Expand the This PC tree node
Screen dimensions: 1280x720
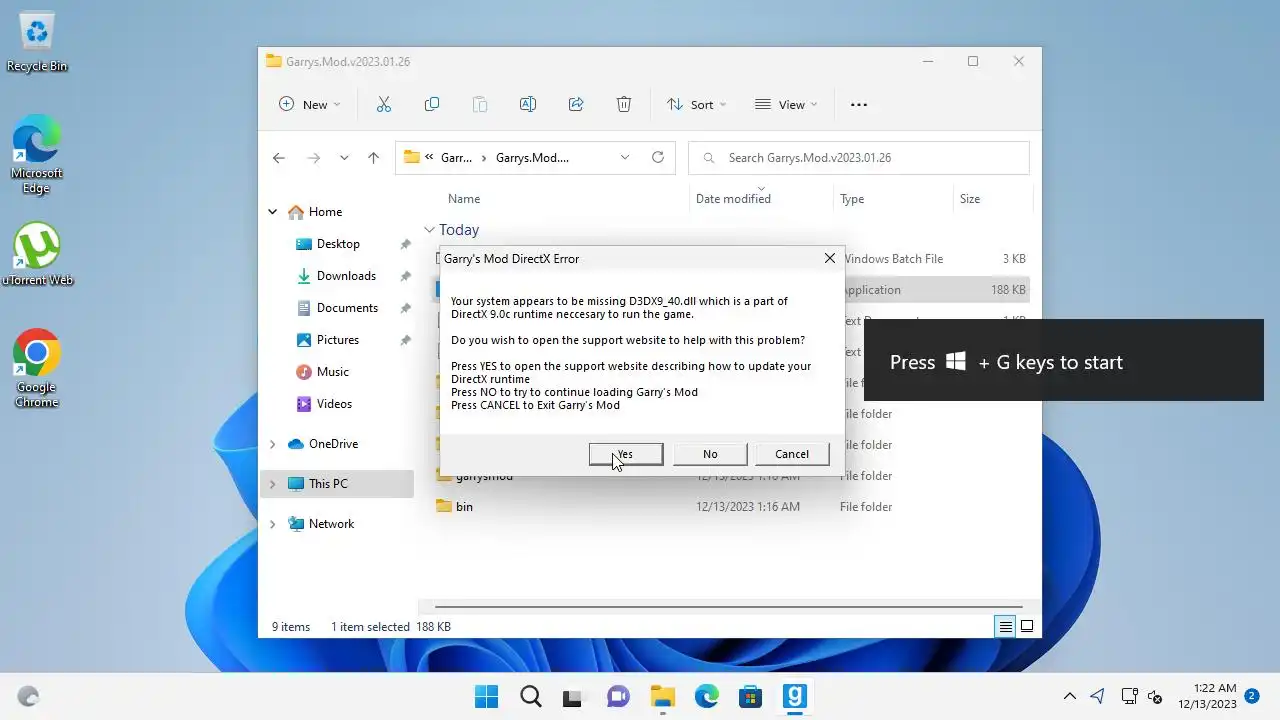272,484
